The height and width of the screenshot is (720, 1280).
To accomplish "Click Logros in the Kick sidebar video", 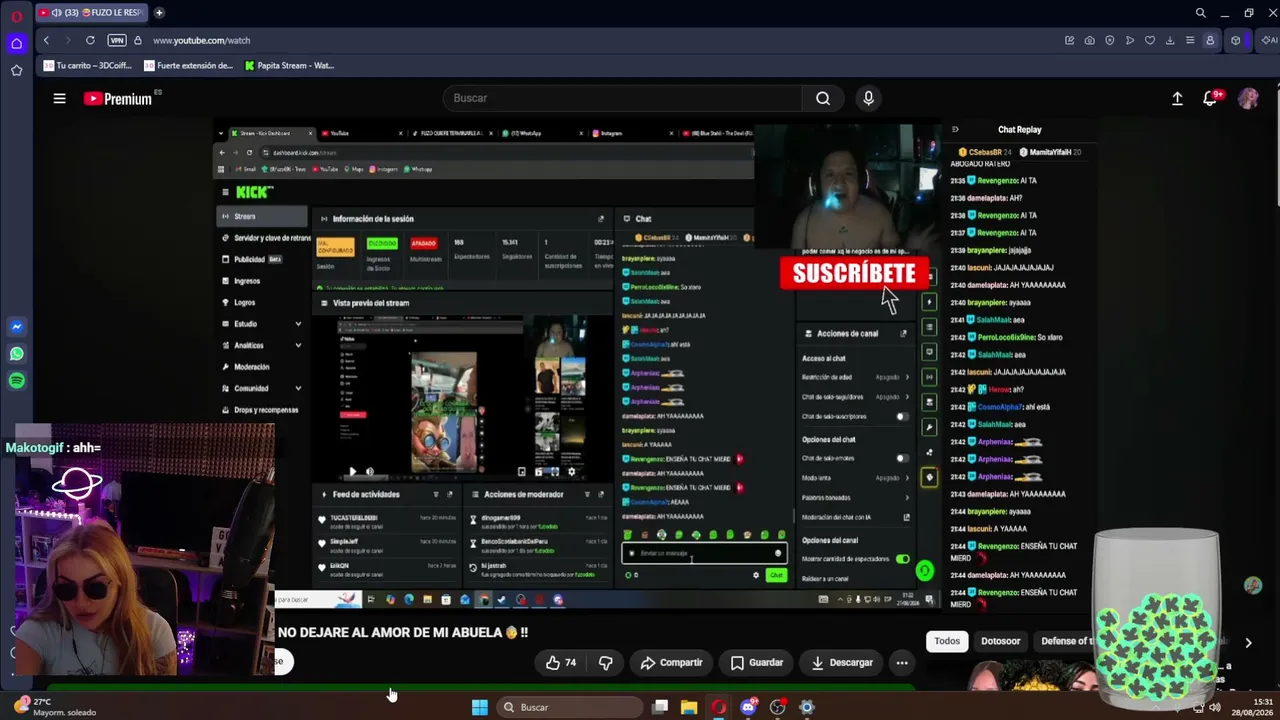I will 245,302.
